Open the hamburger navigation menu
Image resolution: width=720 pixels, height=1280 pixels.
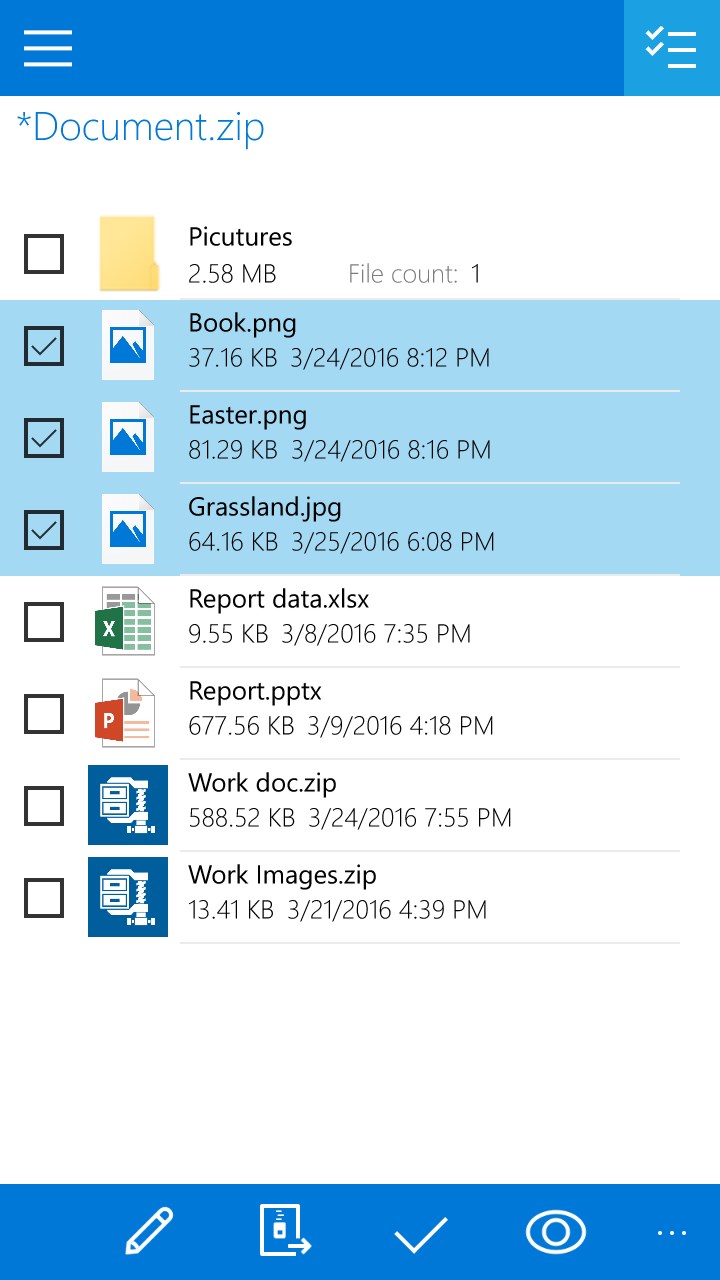(x=47, y=47)
